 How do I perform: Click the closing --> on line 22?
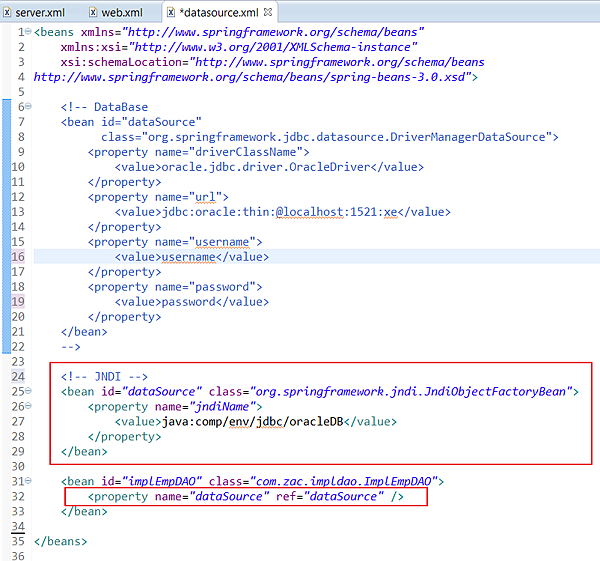pyautogui.click(x=71, y=347)
